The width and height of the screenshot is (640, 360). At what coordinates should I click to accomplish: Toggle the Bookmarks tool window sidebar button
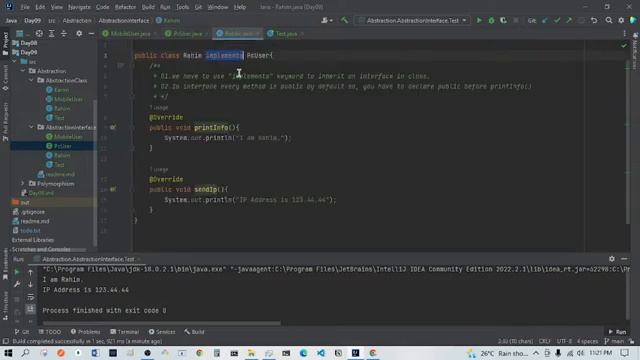point(5,265)
